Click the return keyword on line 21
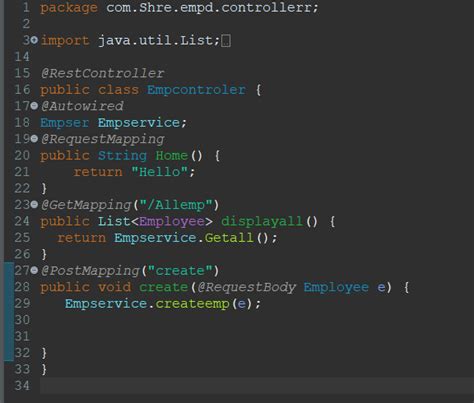474x403 pixels. [98, 172]
